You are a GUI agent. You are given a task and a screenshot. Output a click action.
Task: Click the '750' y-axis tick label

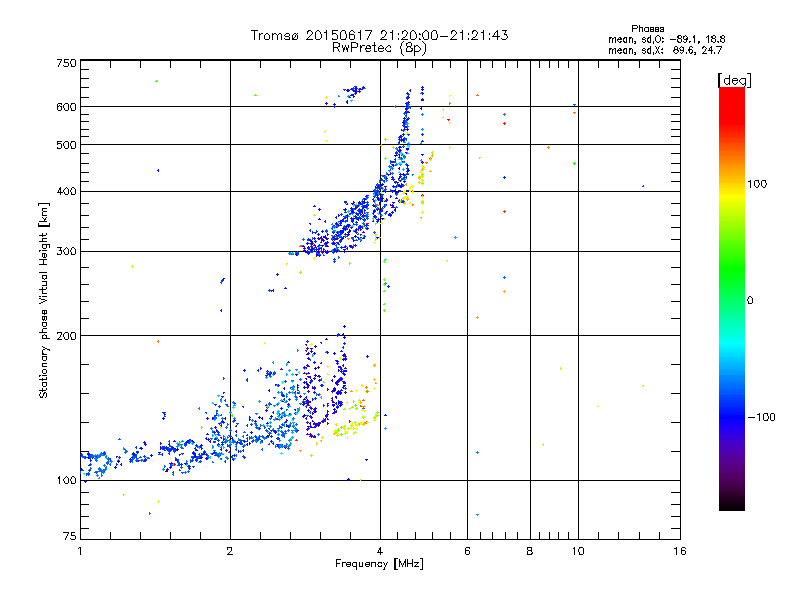tap(67, 63)
